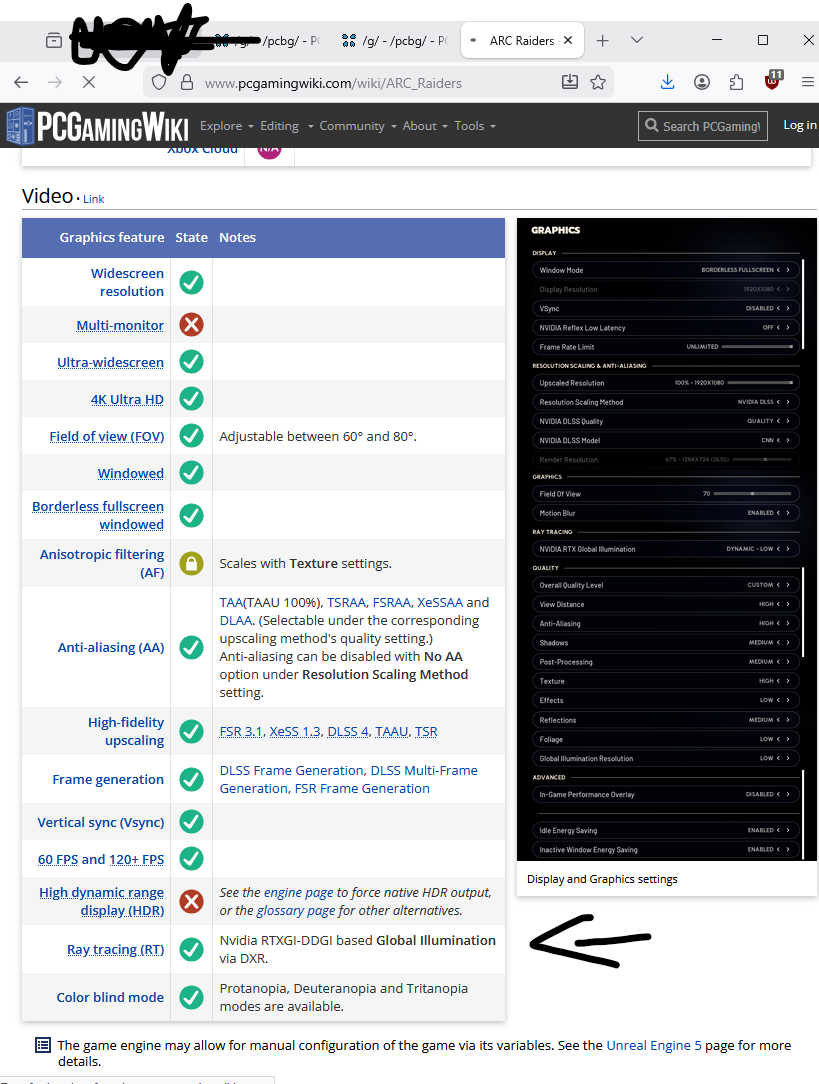Open the Tools dropdown menu
Image resolution: width=819 pixels, height=1084 pixels.
tap(475, 126)
